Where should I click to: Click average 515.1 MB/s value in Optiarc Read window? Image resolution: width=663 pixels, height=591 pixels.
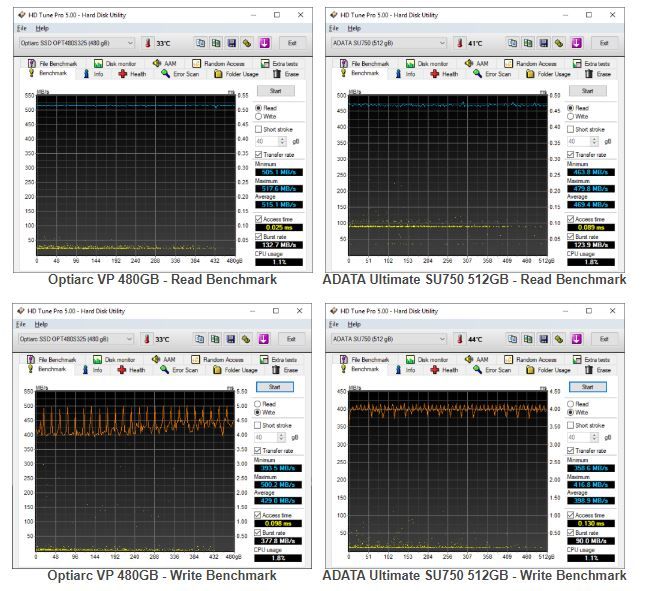[279, 205]
